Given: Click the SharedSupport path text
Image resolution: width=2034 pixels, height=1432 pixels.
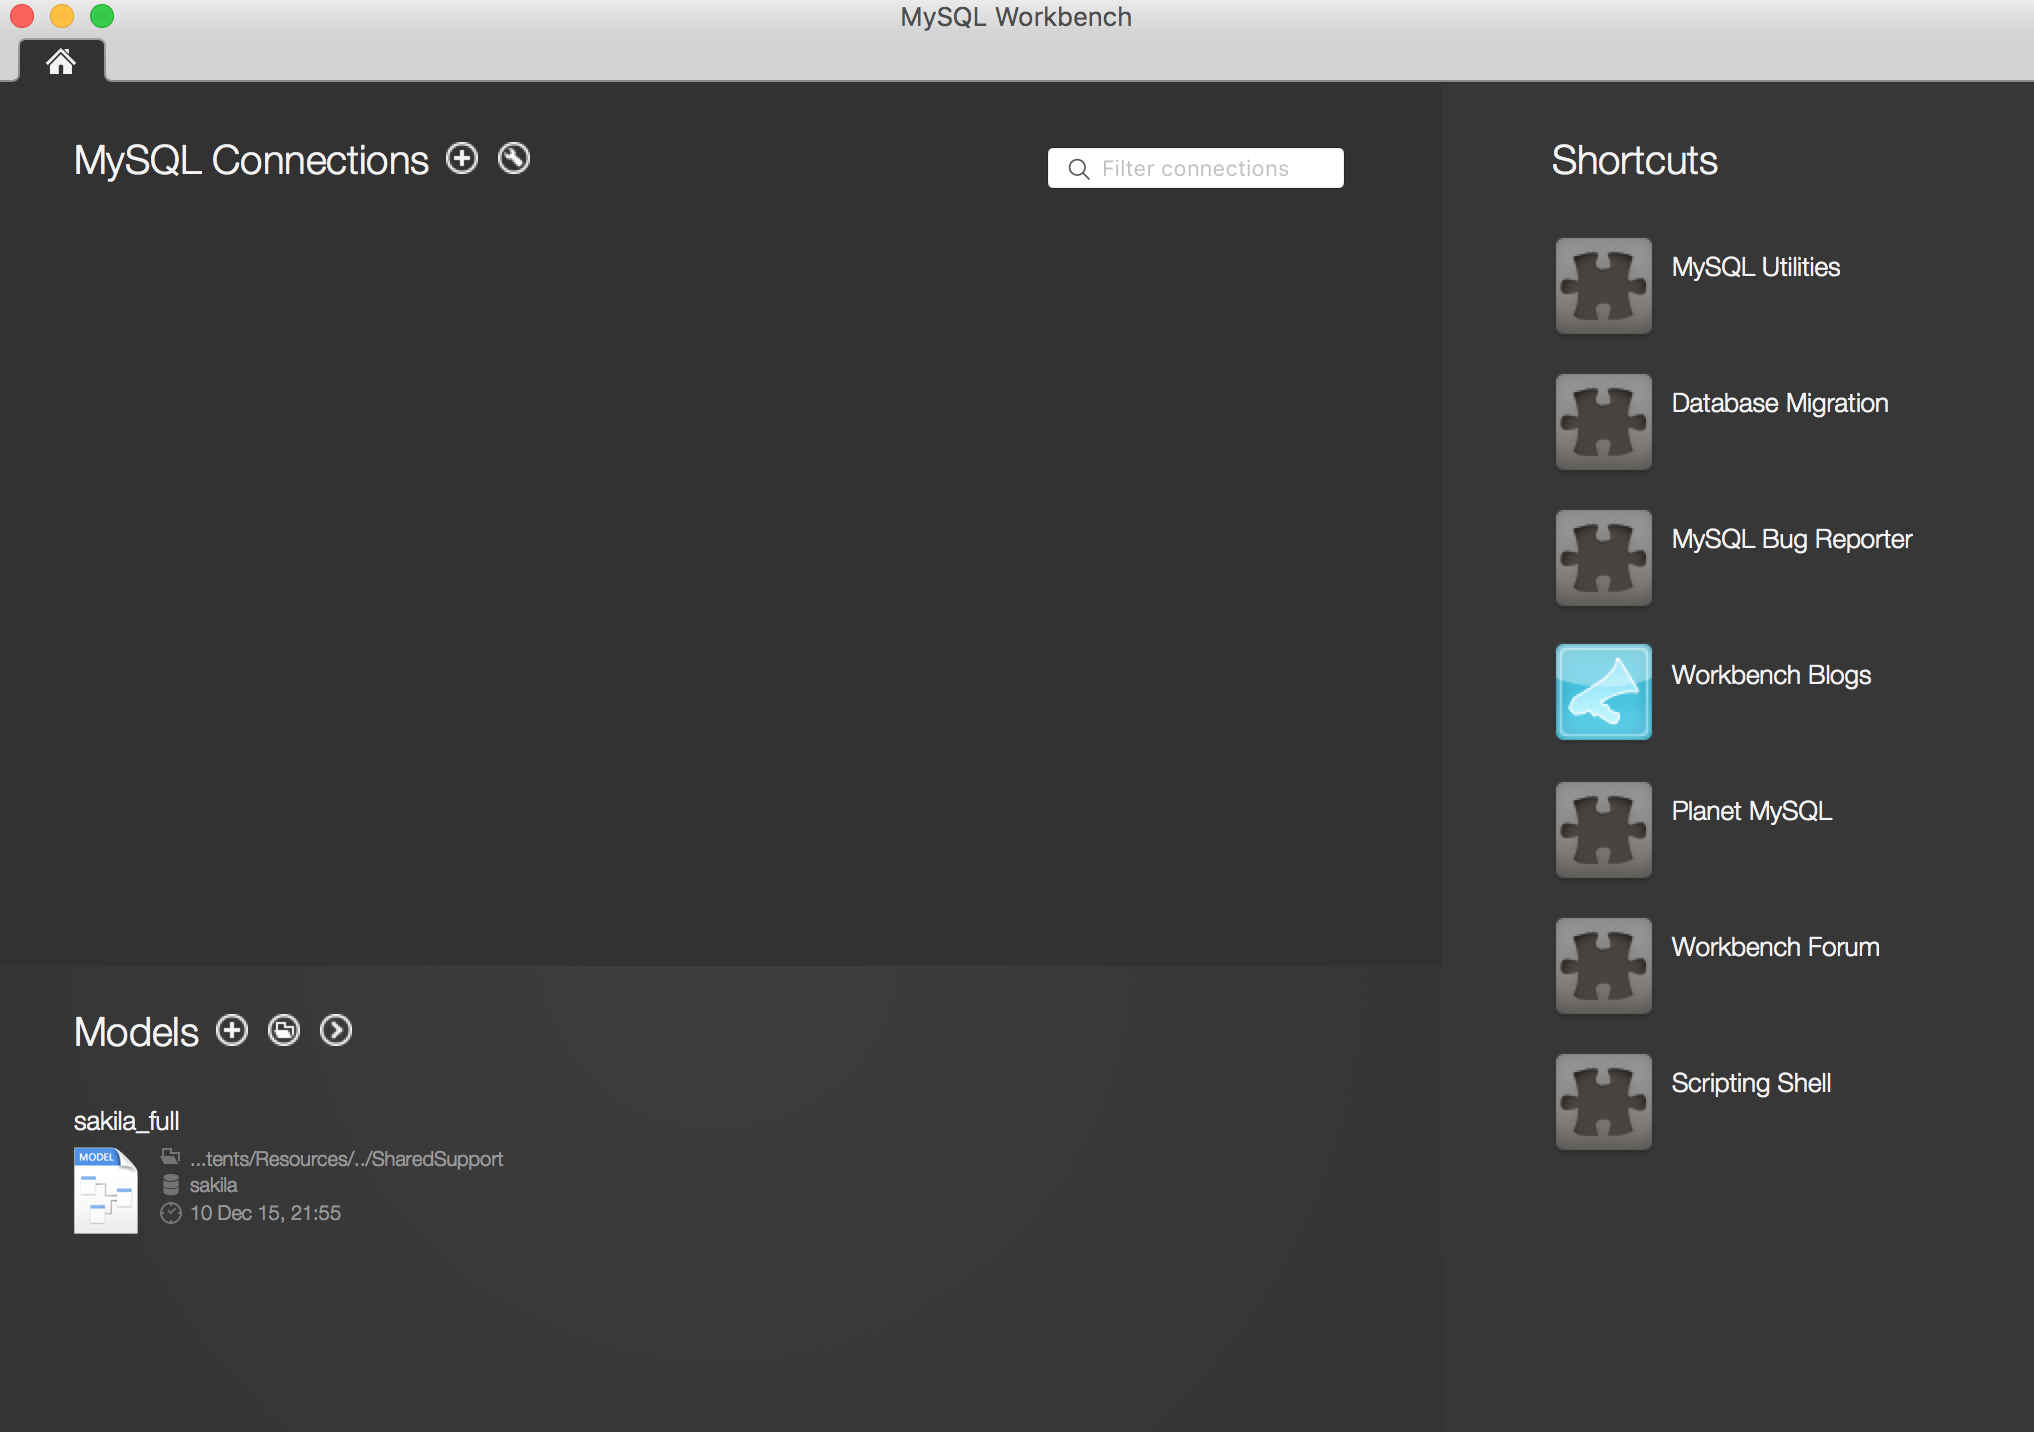Looking at the screenshot, I should point(346,1159).
